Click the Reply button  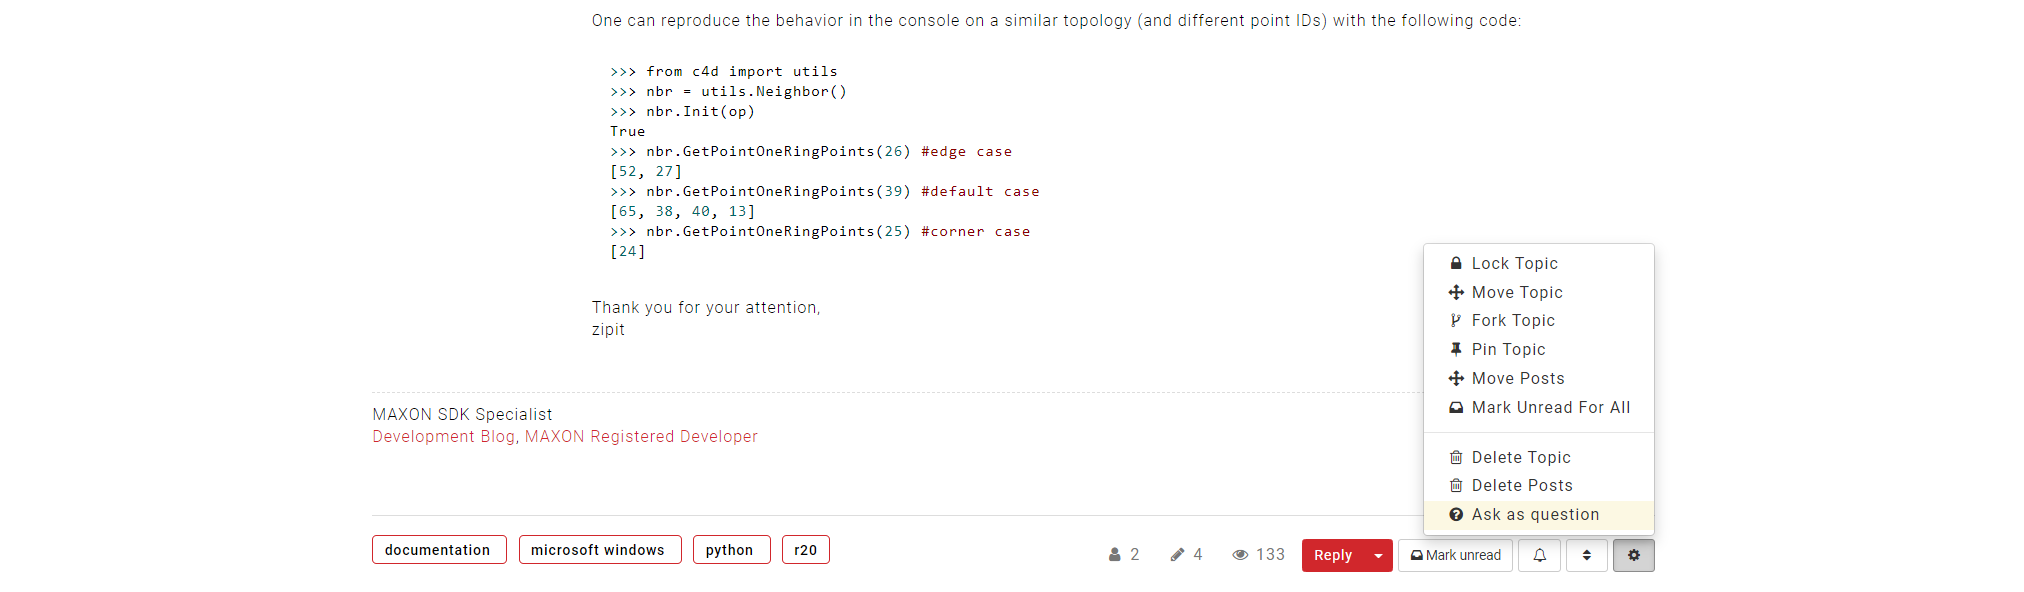[x=1333, y=555]
